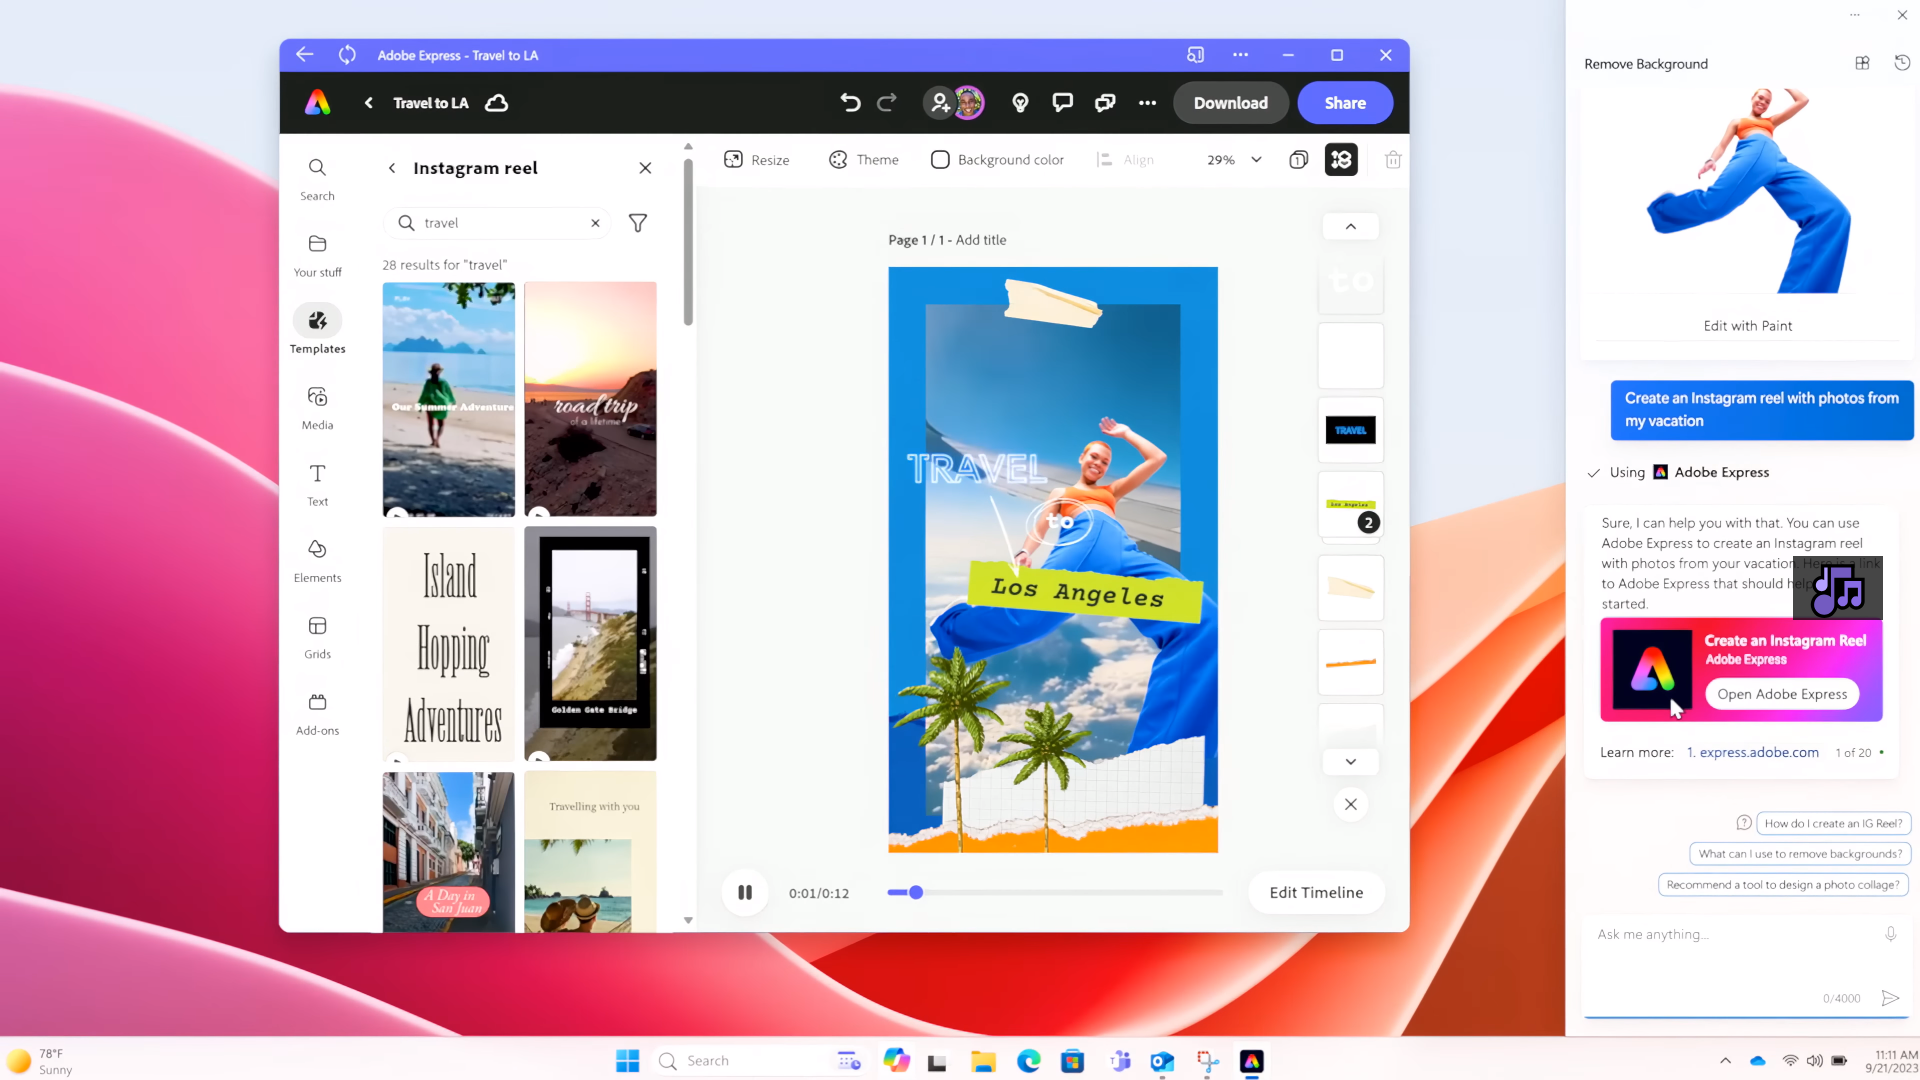Undo the last action

849,102
